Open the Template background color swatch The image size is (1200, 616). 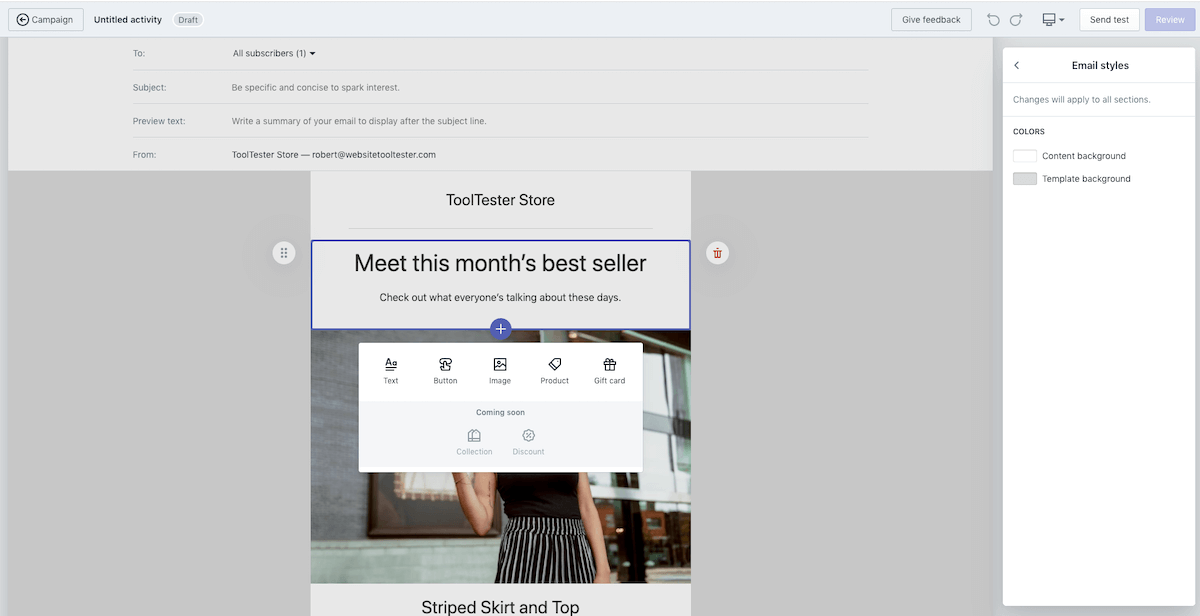click(x=1025, y=179)
